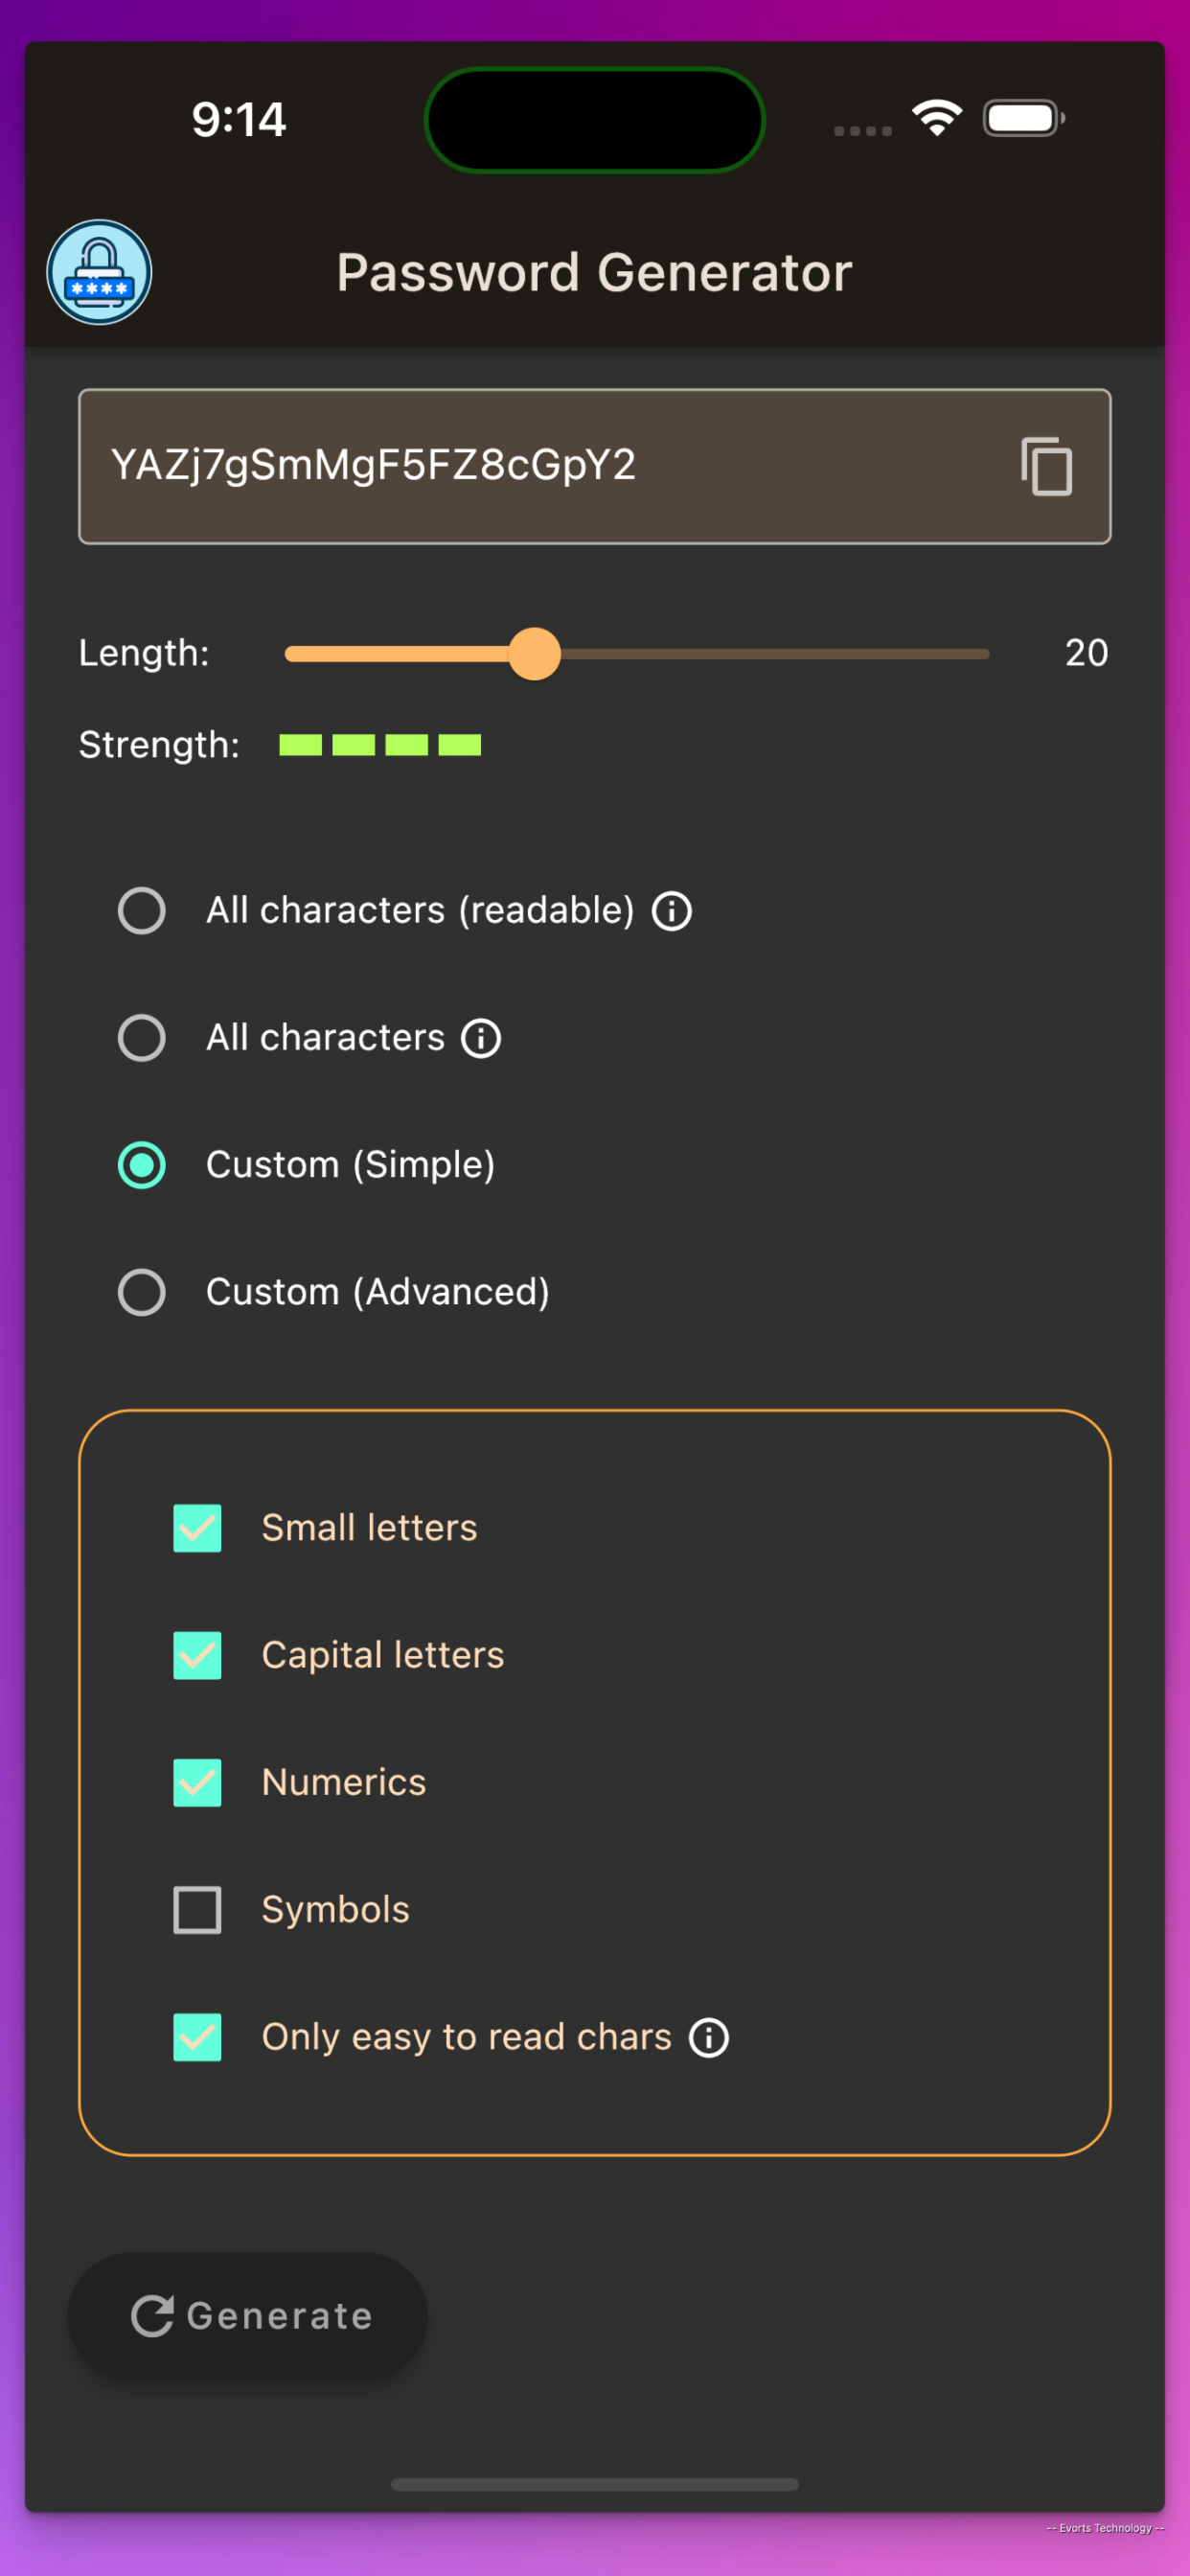The width and height of the screenshot is (1190, 2576).
Task: Open info icon next to All characters
Action: point(481,1038)
